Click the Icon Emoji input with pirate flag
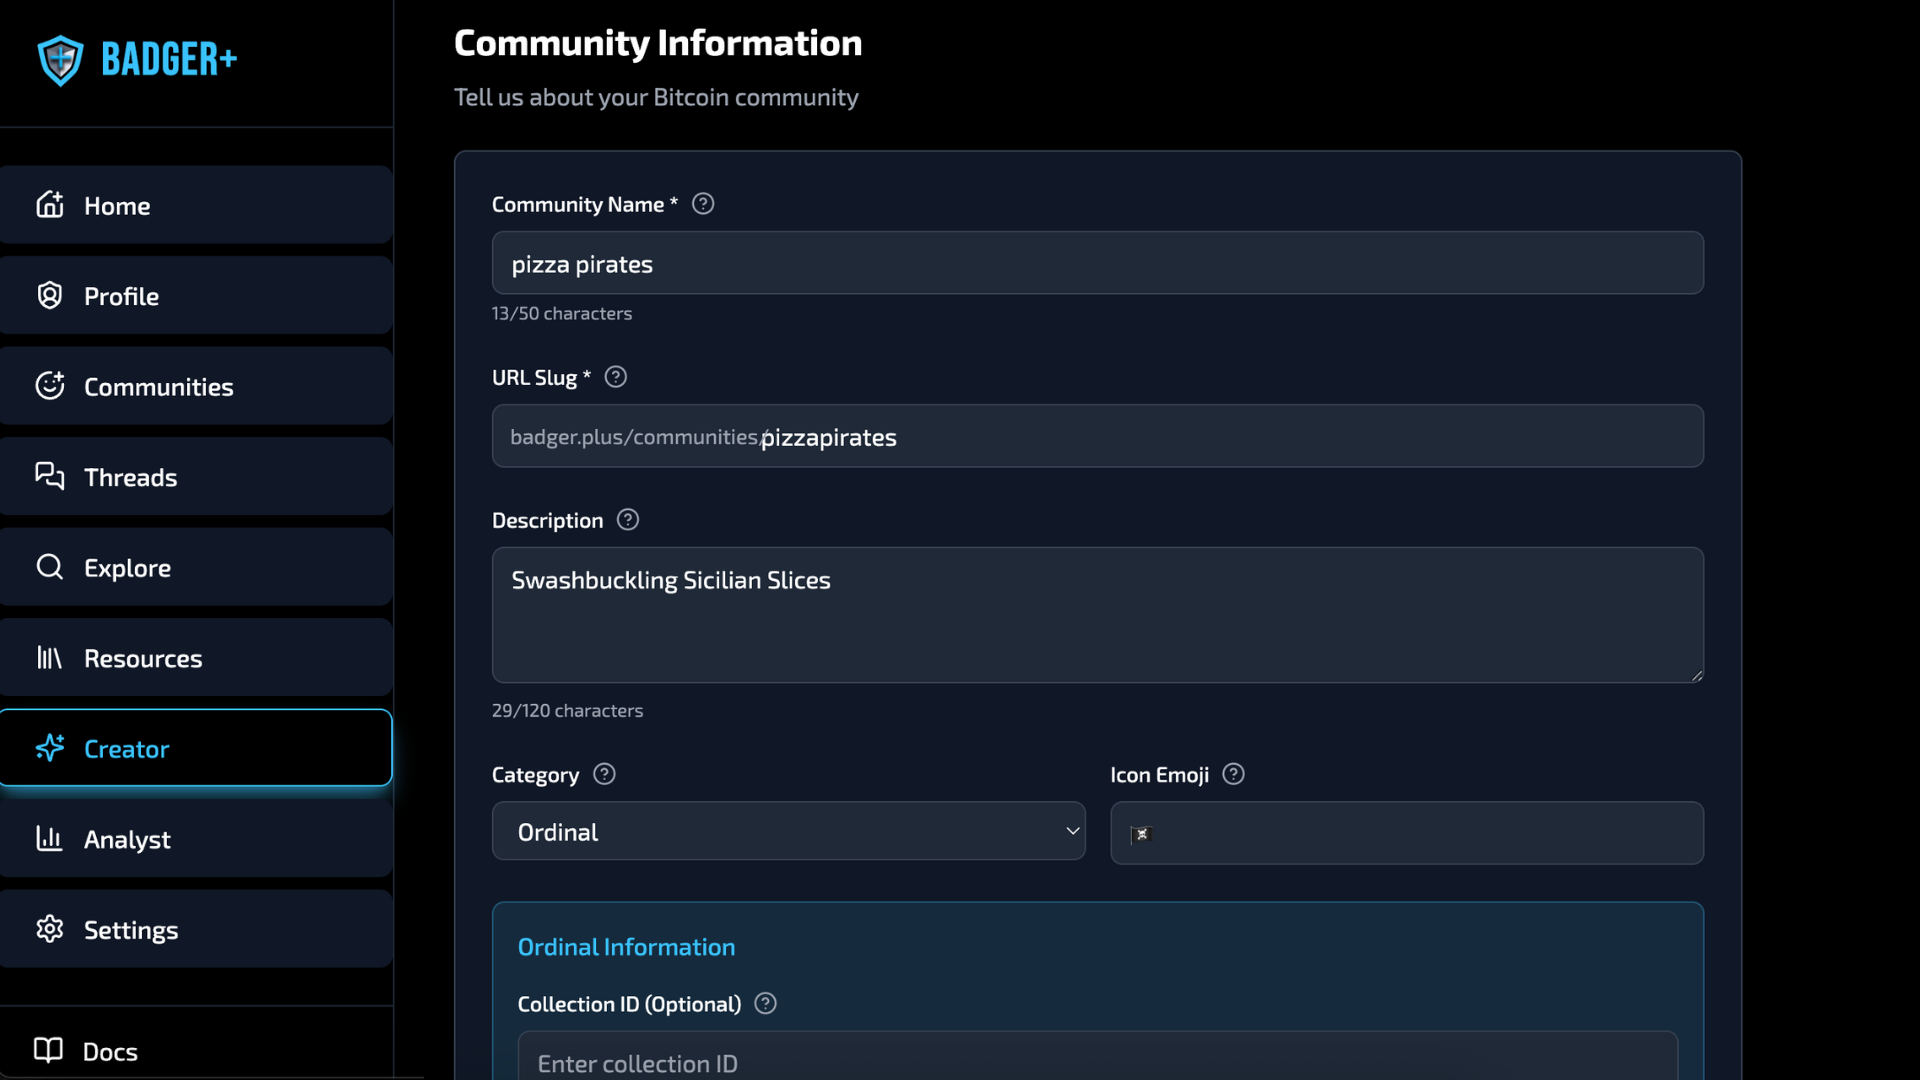The height and width of the screenshot is (1080, 1920). [x=1406, y=833]
